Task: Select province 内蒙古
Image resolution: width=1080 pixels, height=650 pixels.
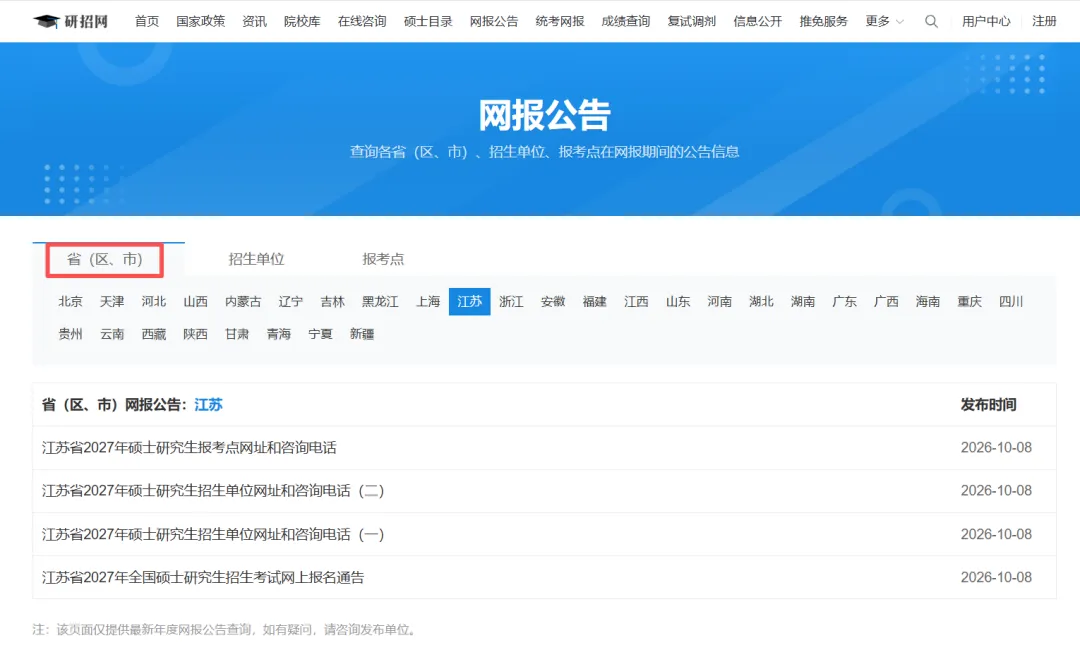Action: point(243,302)
